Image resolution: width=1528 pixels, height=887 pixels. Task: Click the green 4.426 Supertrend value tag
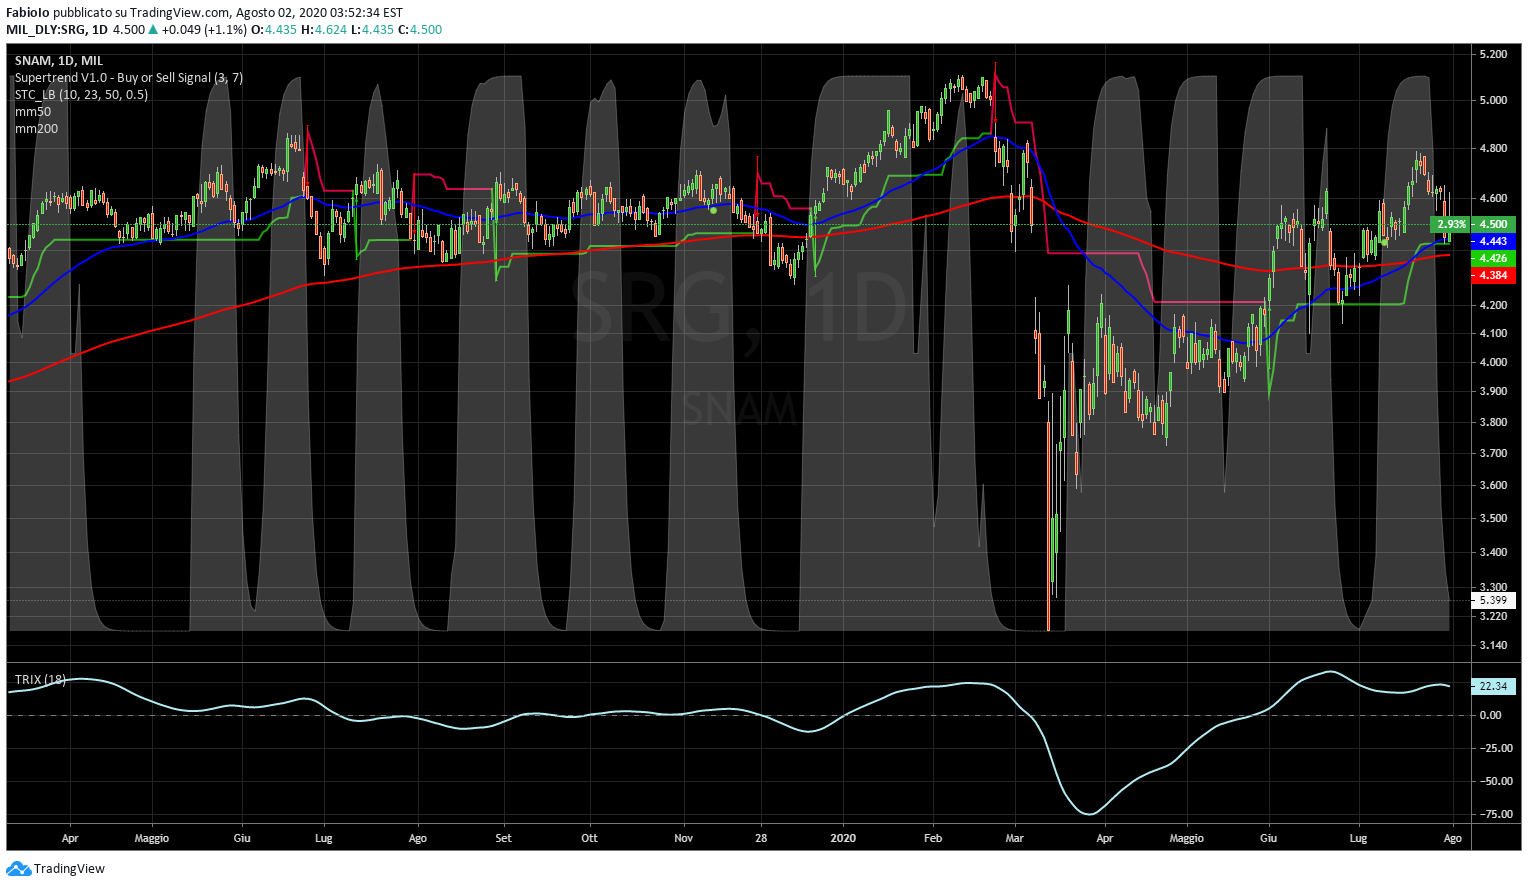click(1493, 258)
